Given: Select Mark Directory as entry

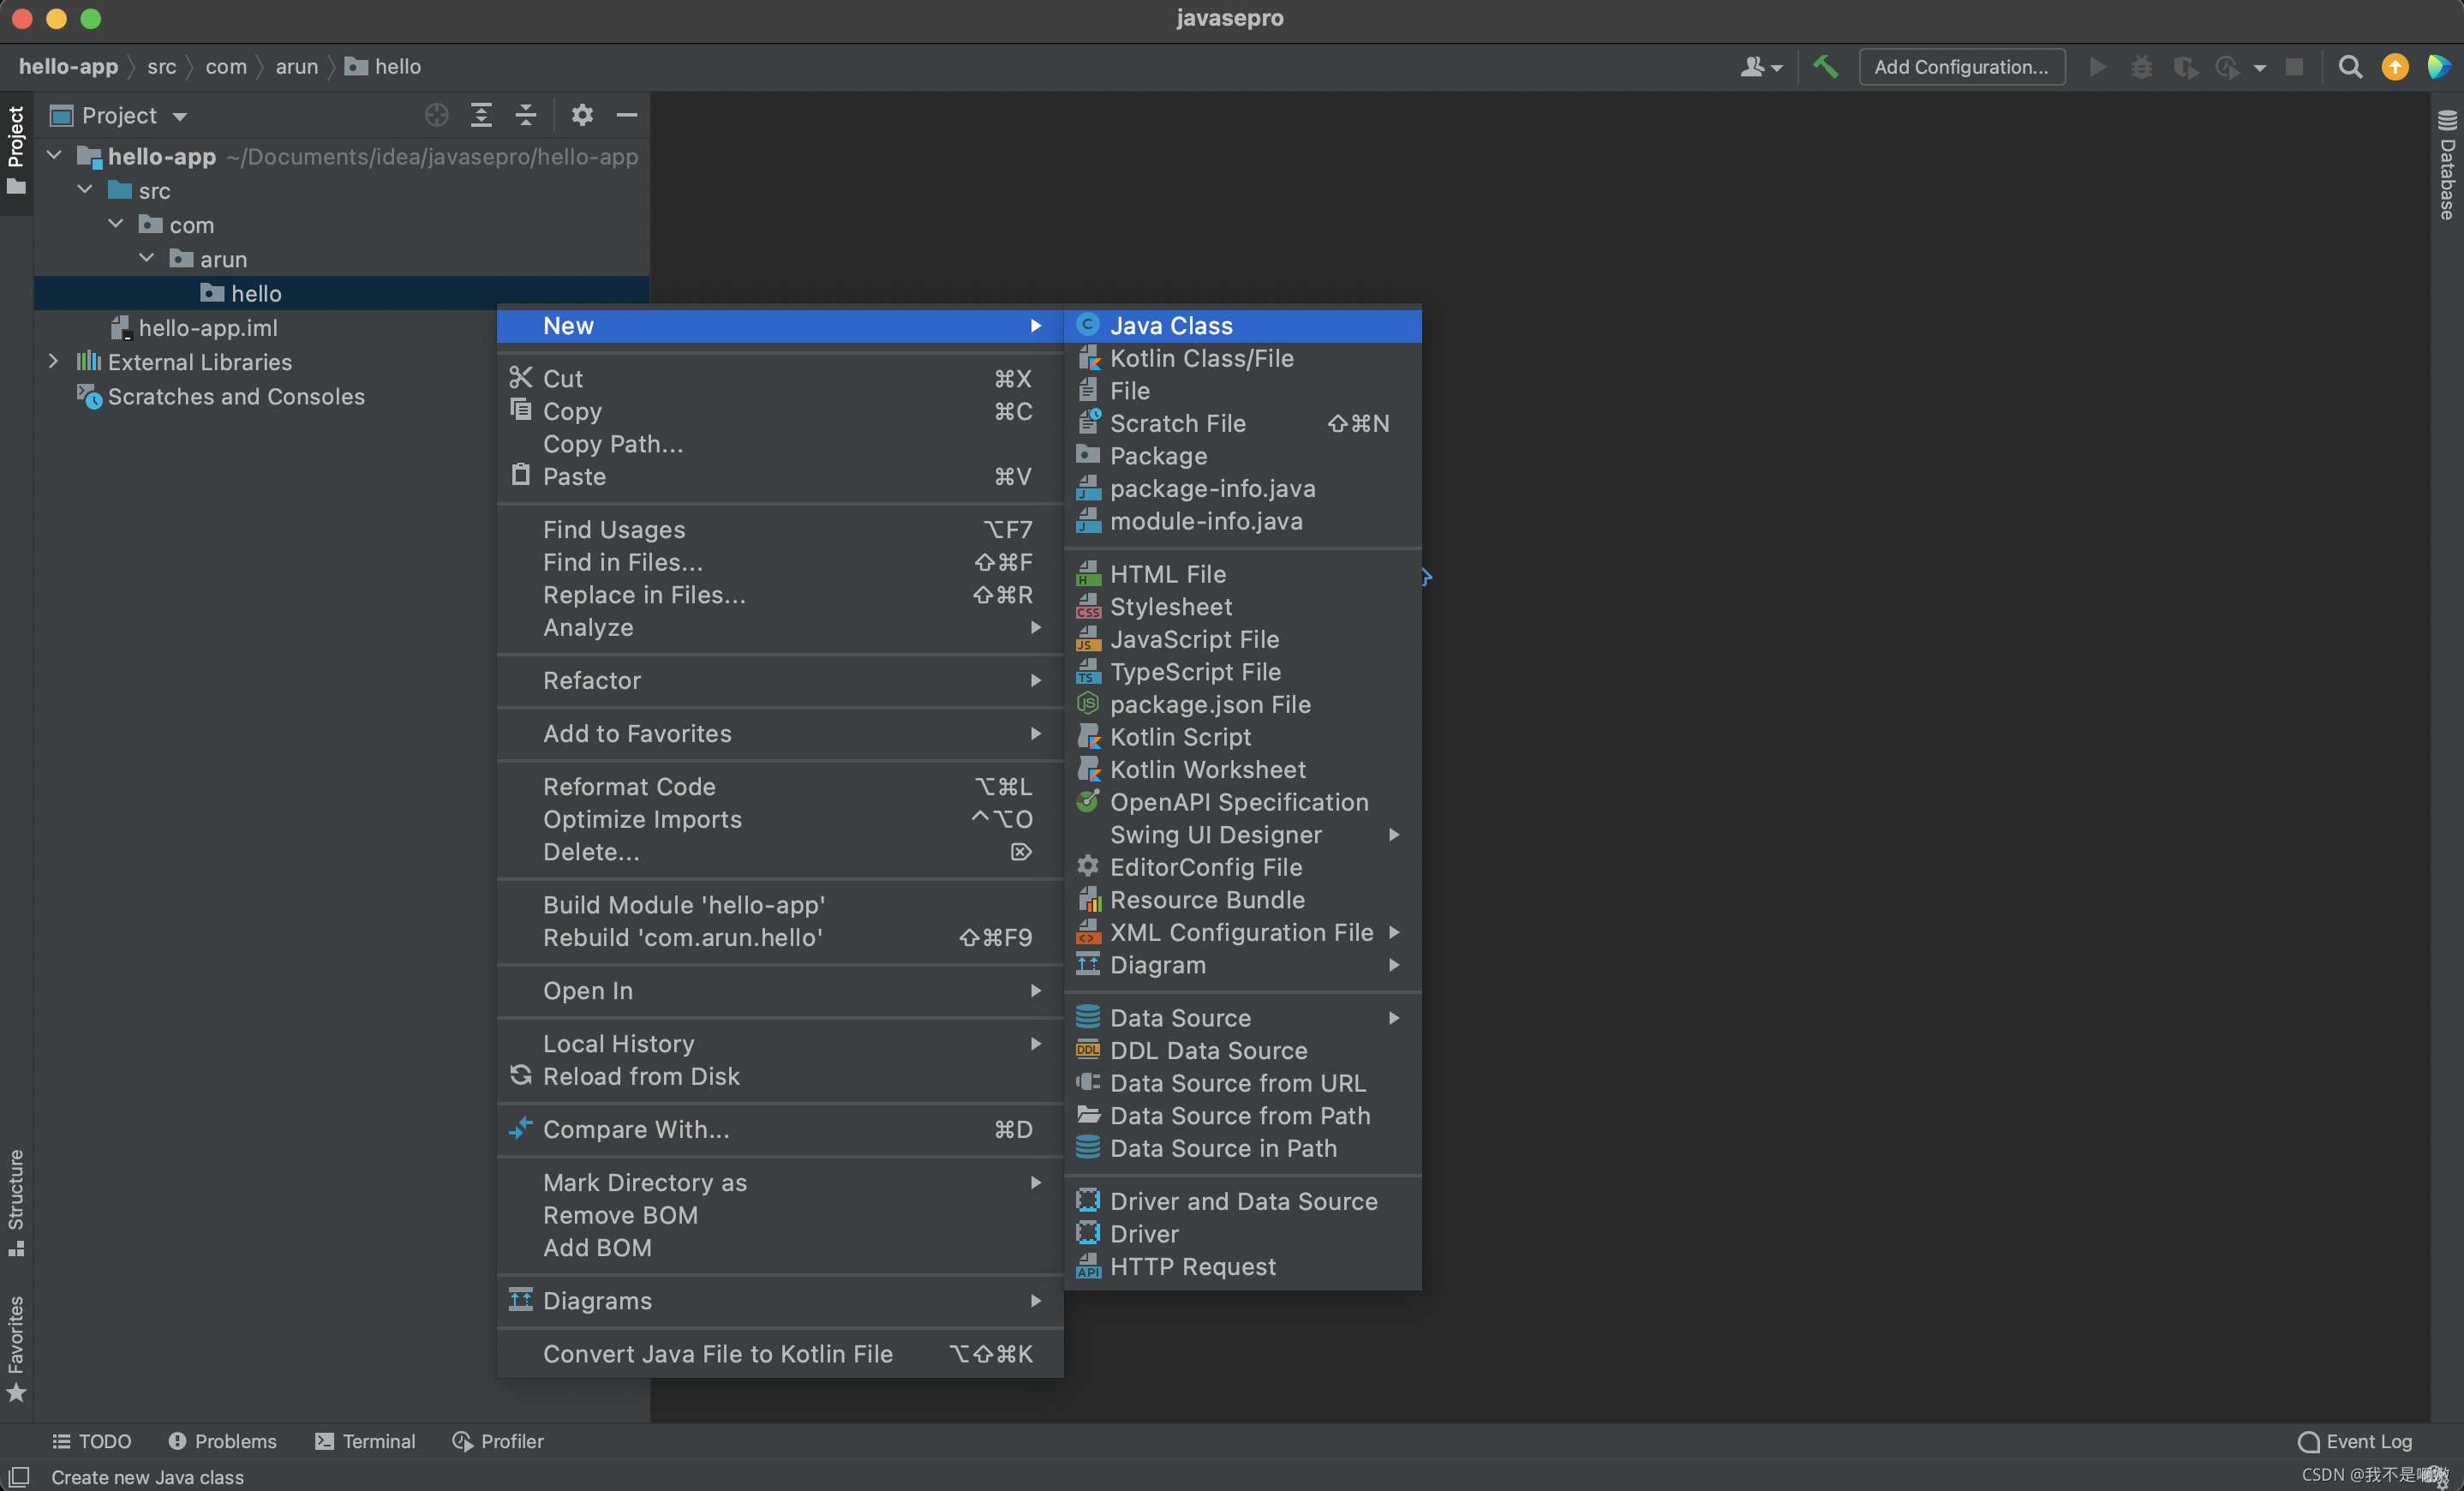Looking at the screenshot, I should [x=779, y=1182].
